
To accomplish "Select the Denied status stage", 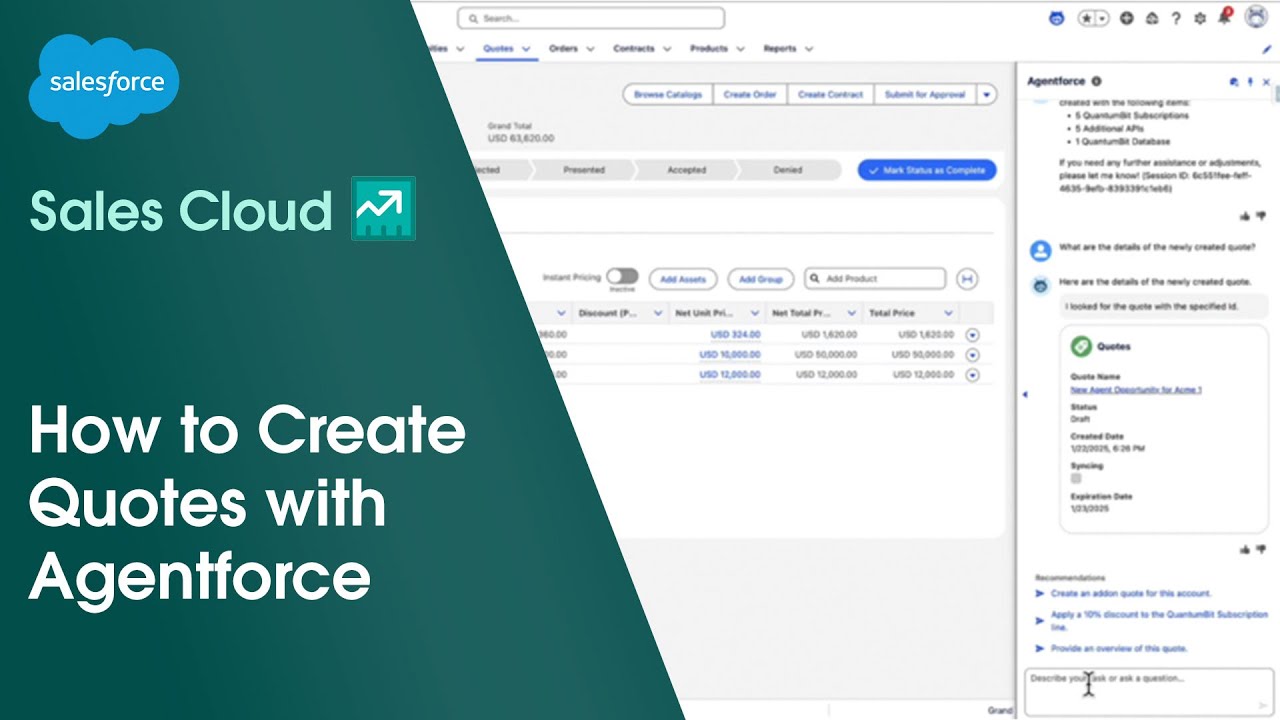I will 788,170.
